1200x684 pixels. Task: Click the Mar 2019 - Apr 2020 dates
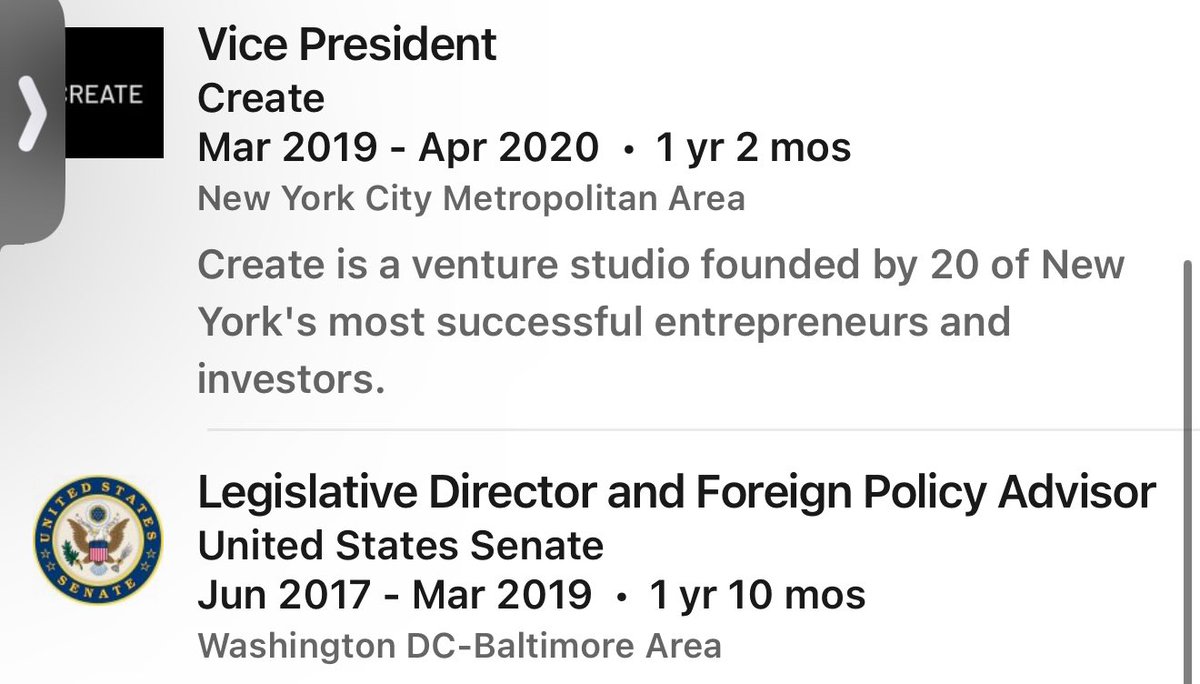click(x=398, y=148)
